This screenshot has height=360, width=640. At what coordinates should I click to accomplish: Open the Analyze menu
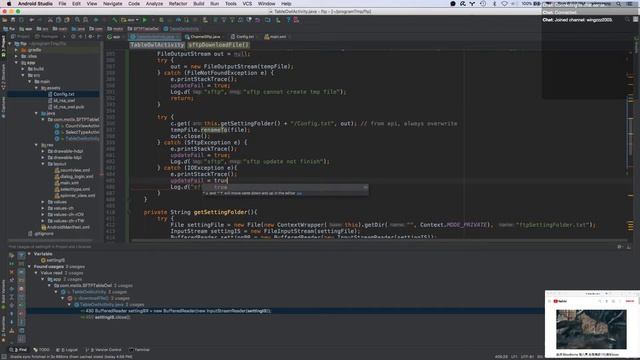pyautogui.click(x=154, y=4)
